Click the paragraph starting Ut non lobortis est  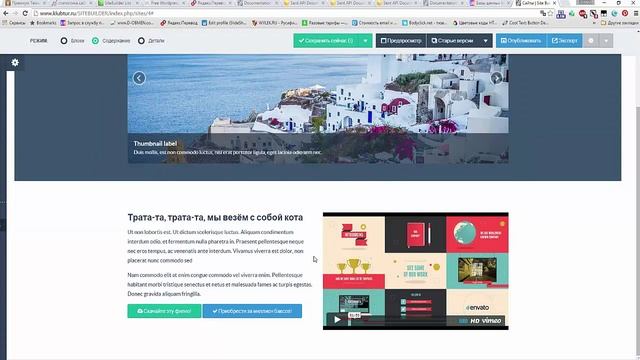[216, 246]
